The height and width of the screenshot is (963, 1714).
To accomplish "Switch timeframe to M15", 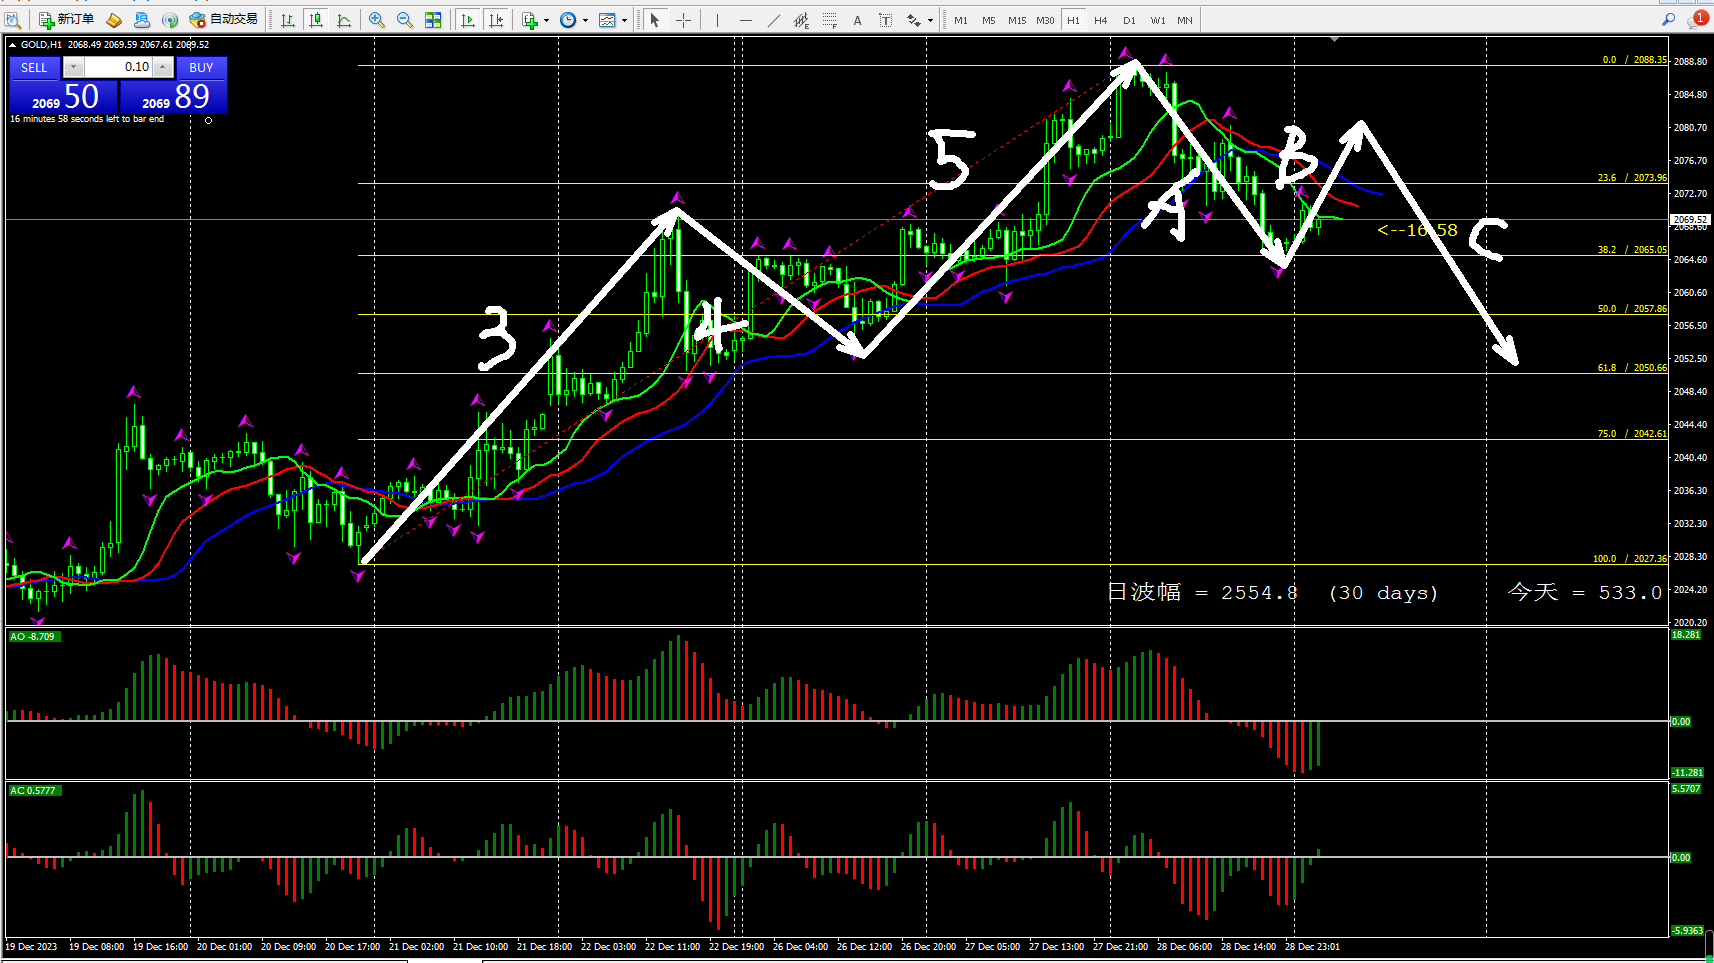I will tap(1017, 20).
